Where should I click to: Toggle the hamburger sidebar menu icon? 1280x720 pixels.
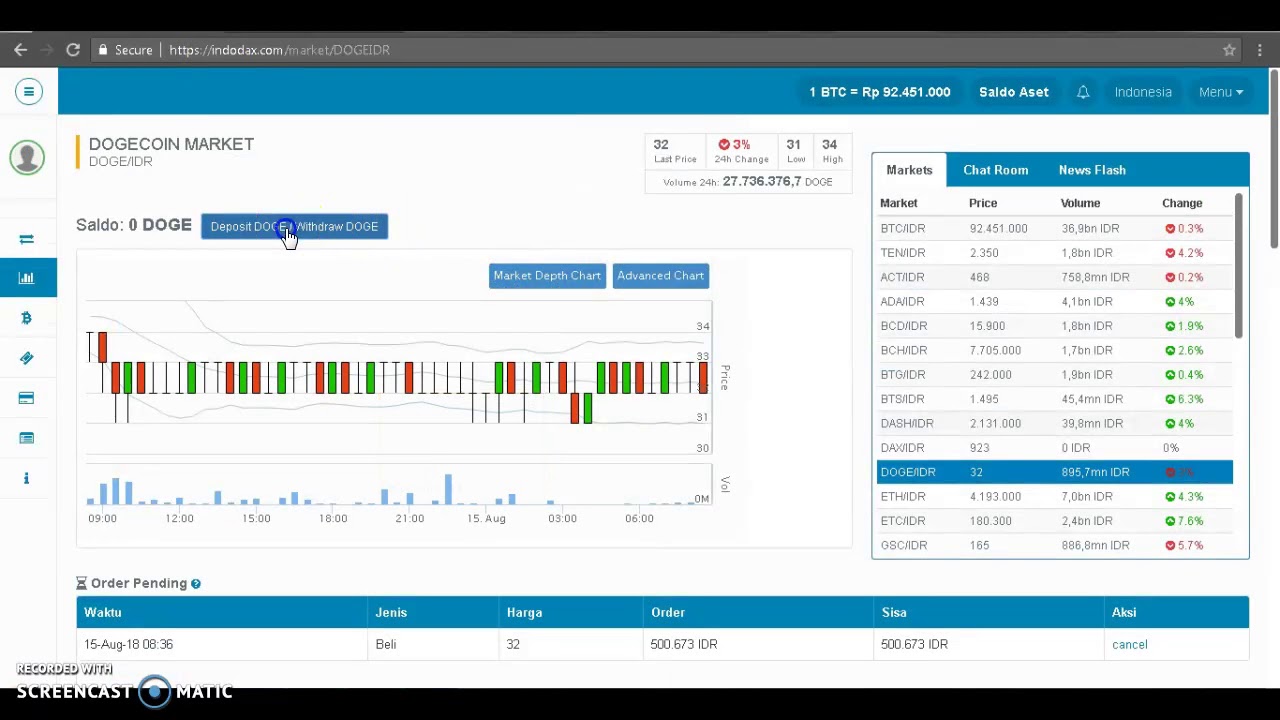pyautogui.click(x=28, y=92)
